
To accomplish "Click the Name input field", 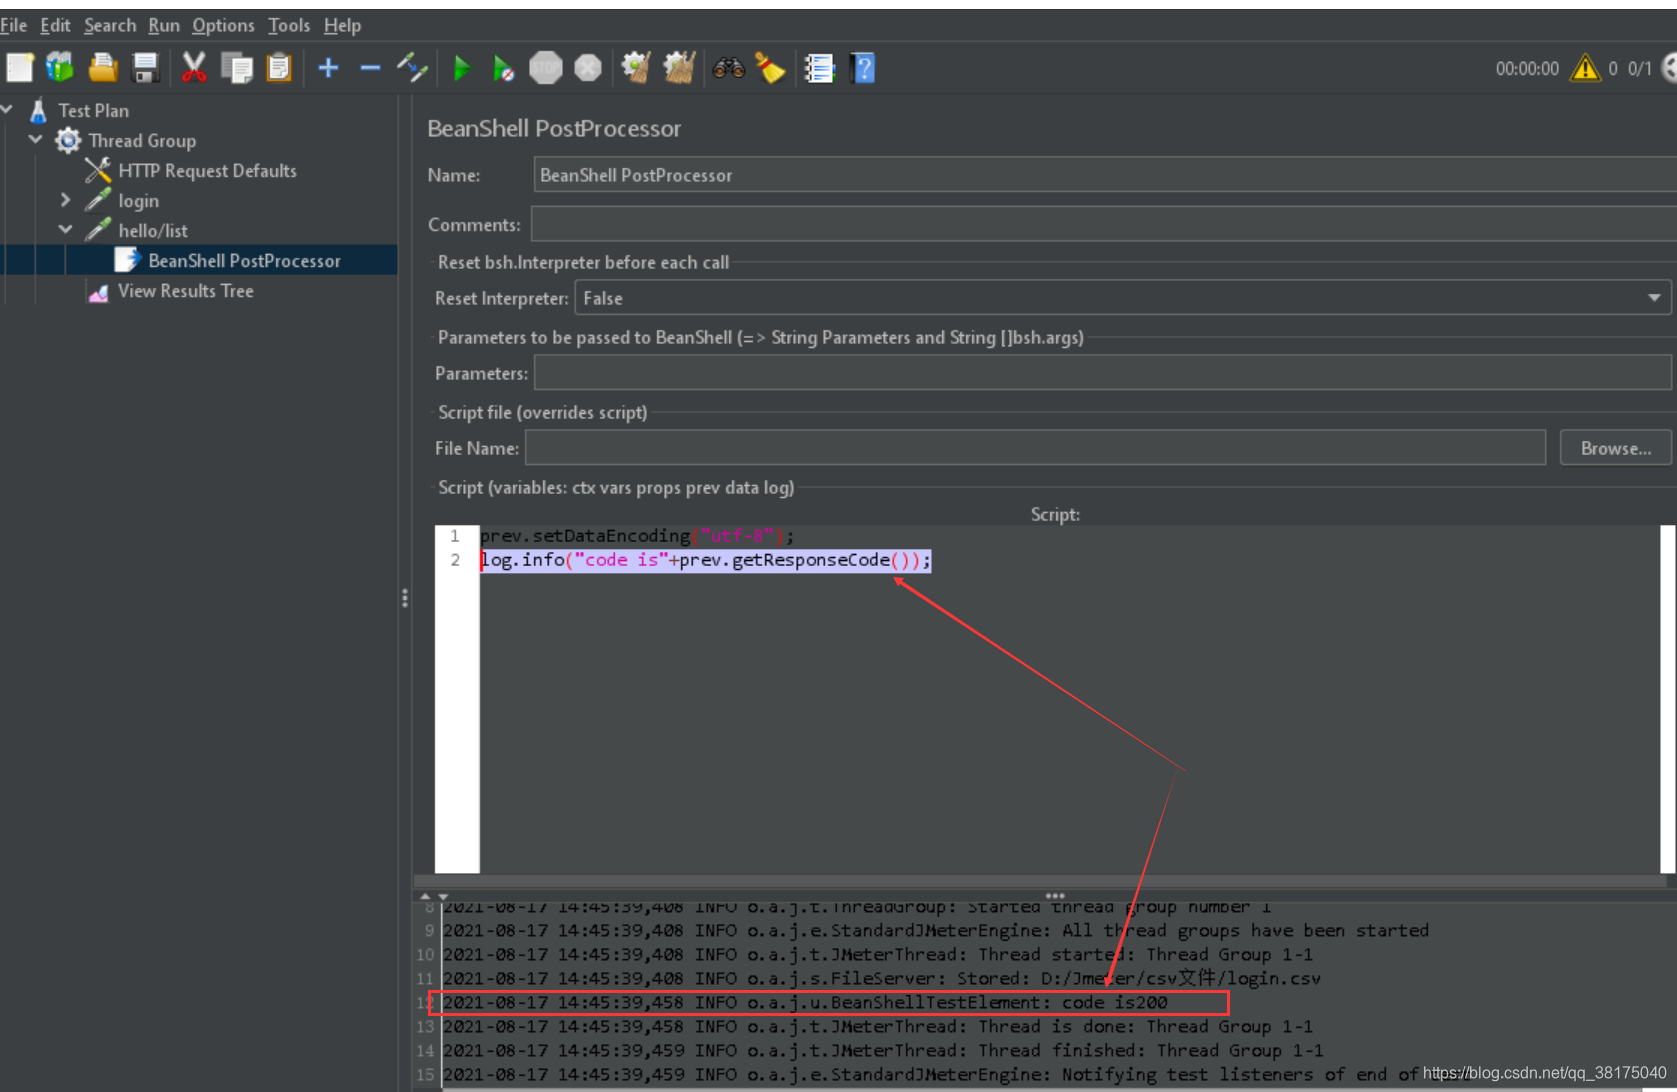I will coord(1104,175).
